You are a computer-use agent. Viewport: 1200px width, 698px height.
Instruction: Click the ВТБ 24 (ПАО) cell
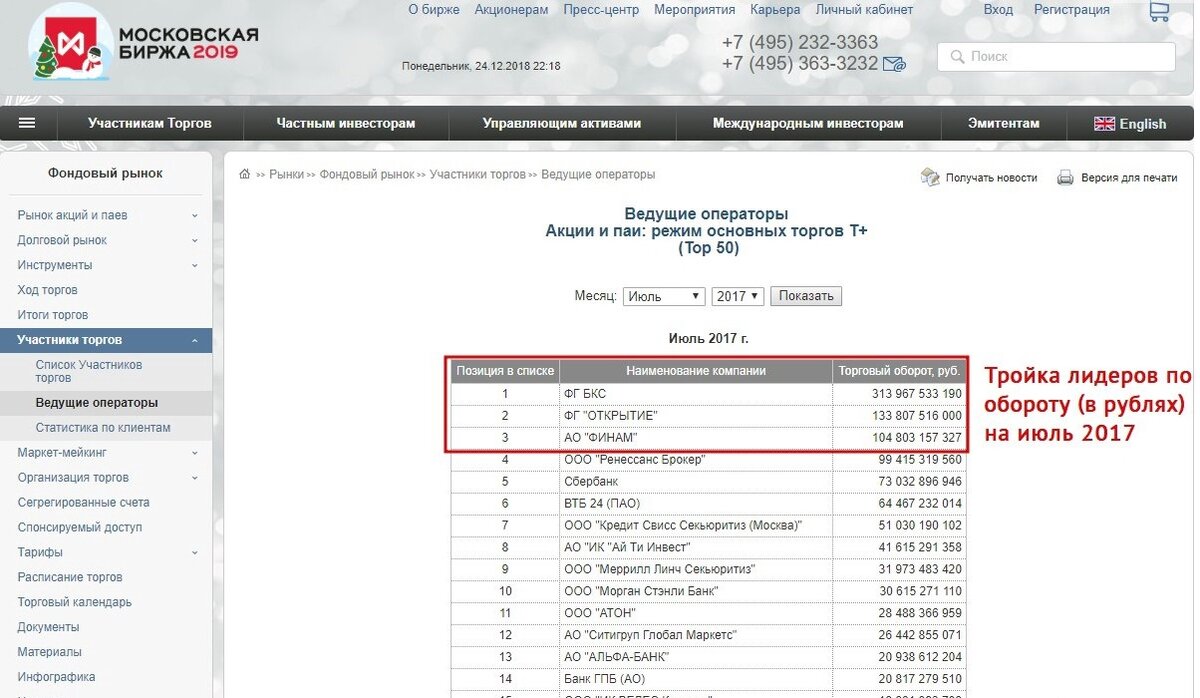696,504
